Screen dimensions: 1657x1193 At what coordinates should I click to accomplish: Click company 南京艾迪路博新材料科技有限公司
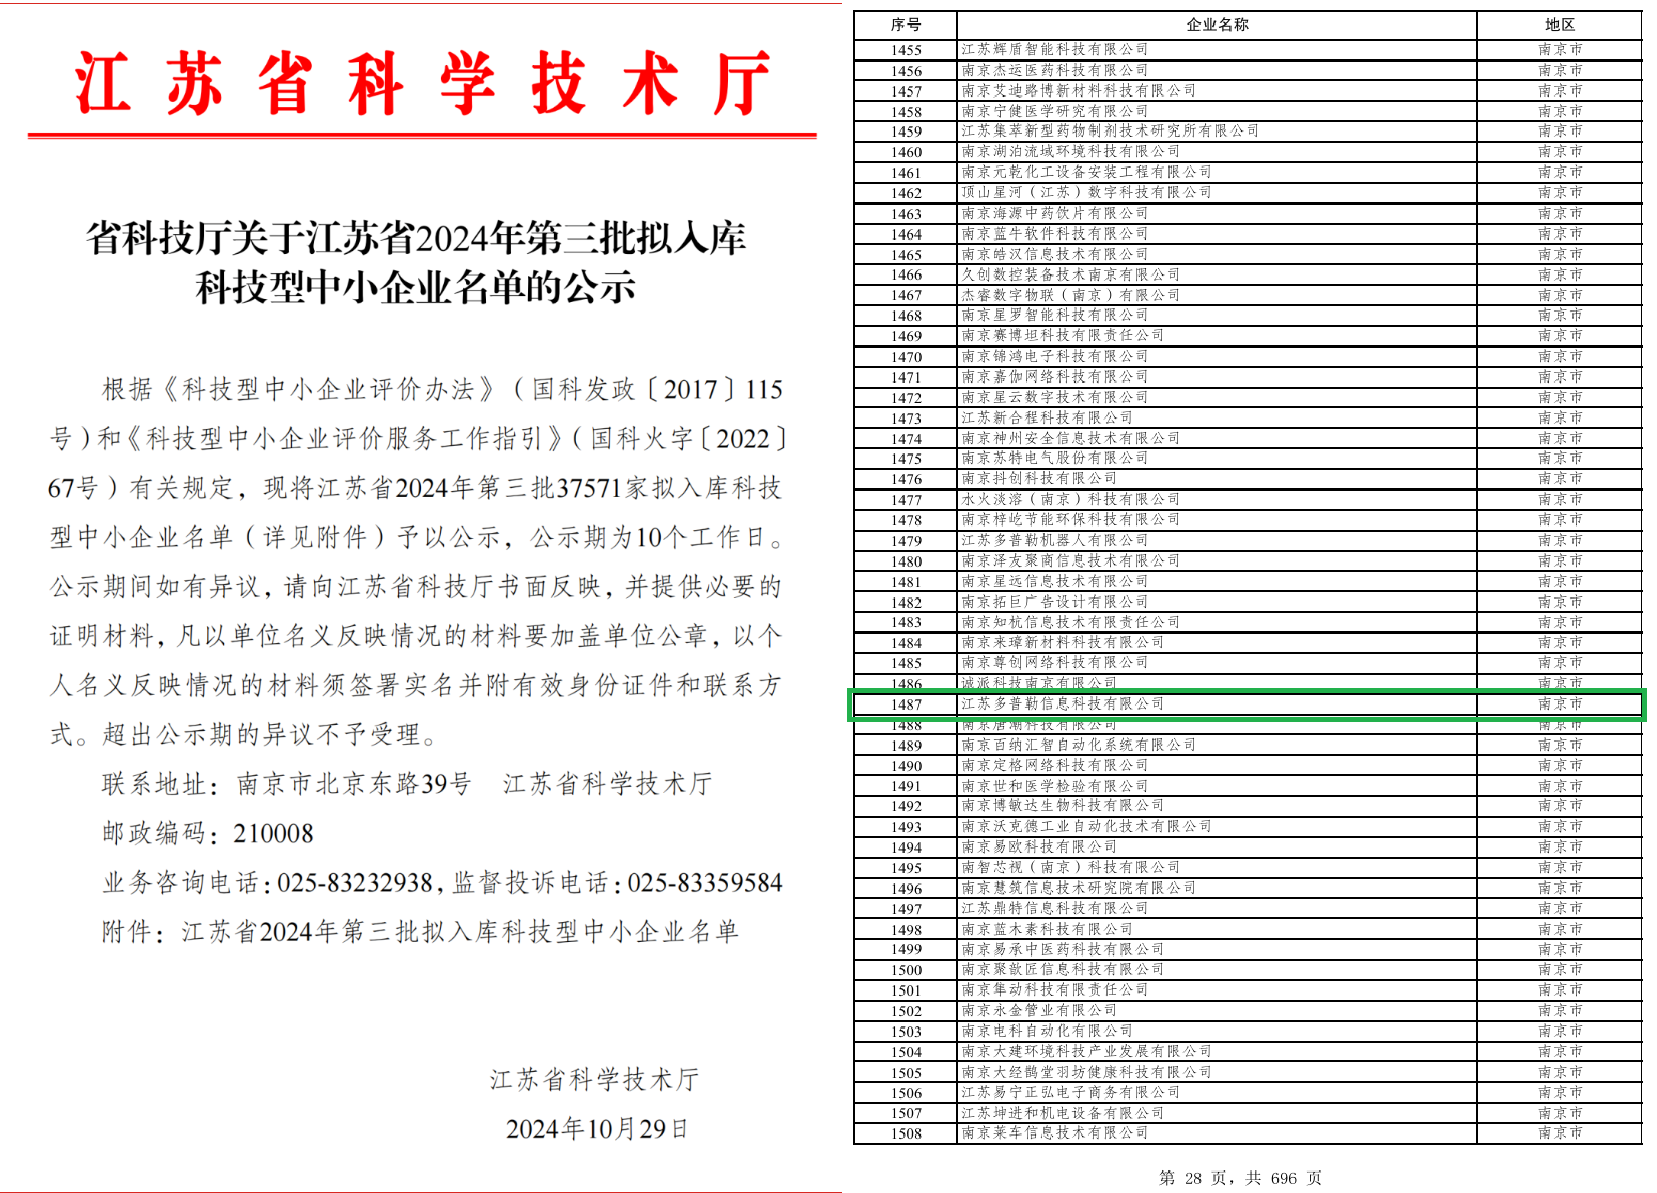point(1079,90)
